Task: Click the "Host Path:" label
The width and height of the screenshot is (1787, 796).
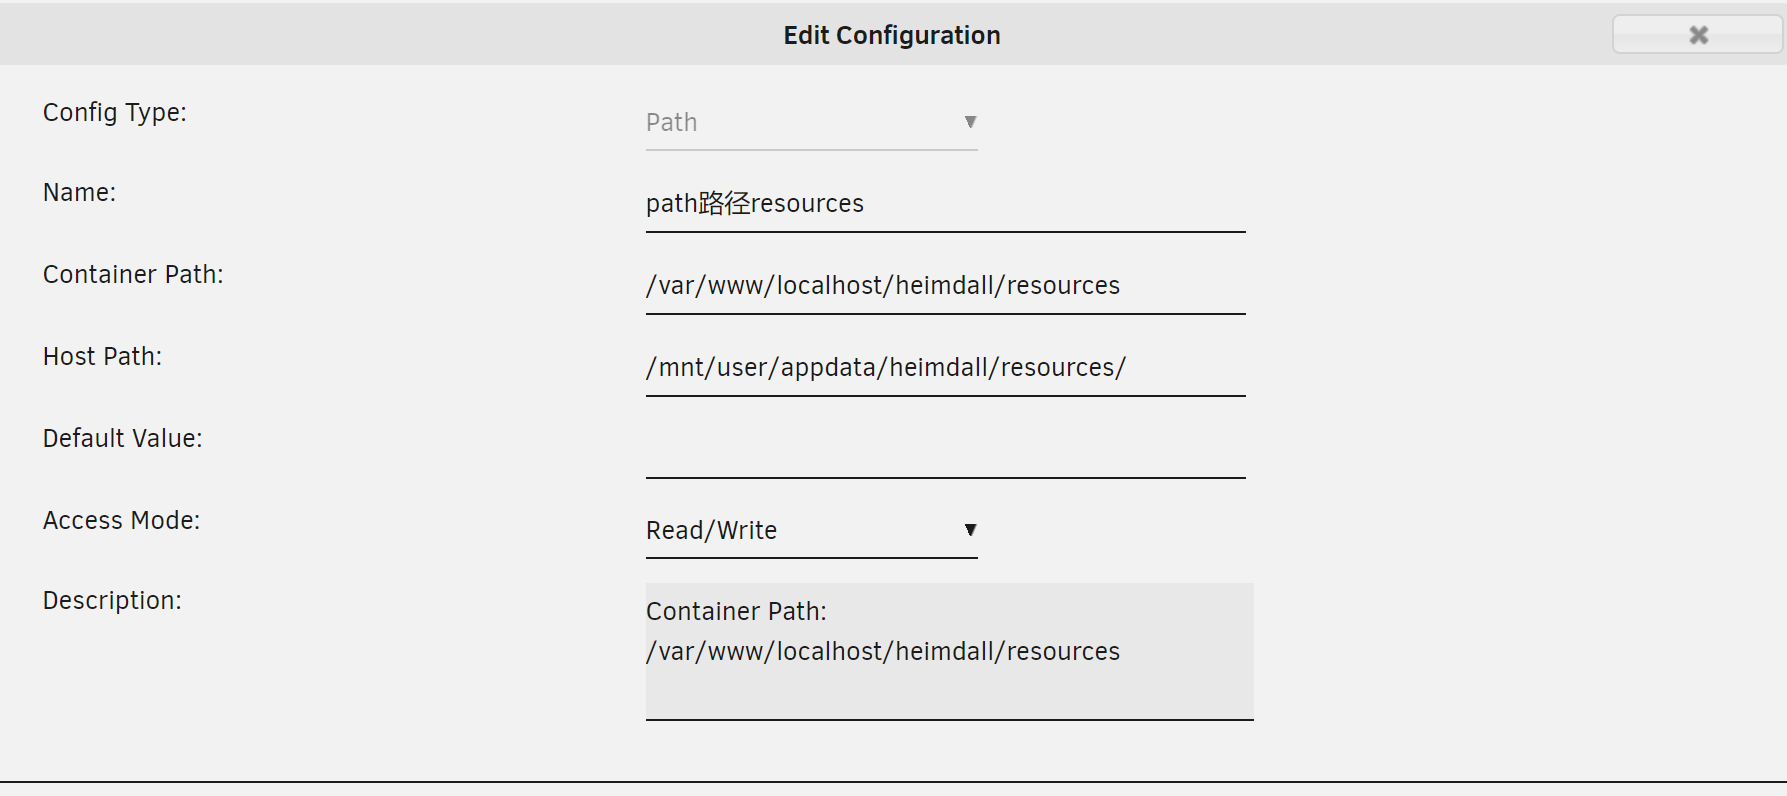Action: [102, 357]
